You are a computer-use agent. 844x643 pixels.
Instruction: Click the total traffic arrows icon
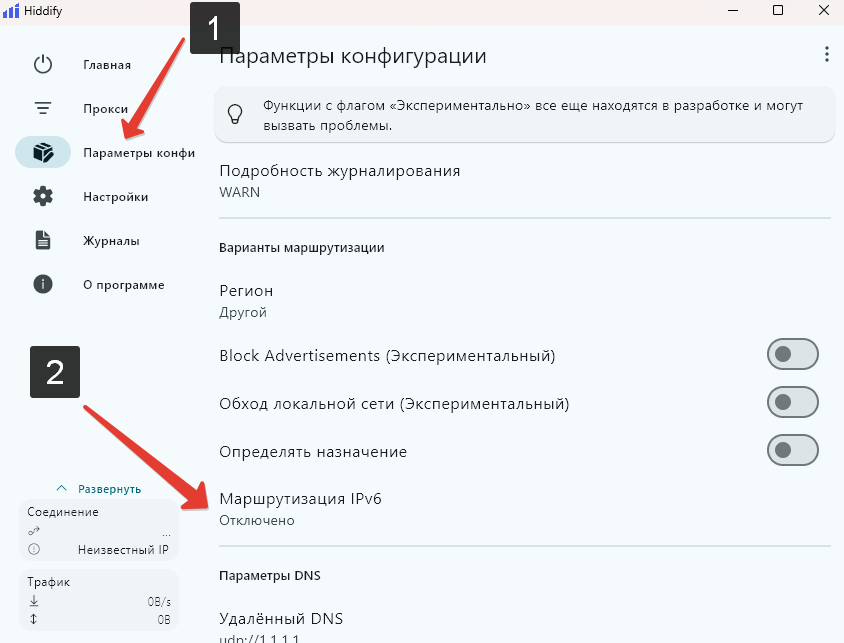(34, 619)
